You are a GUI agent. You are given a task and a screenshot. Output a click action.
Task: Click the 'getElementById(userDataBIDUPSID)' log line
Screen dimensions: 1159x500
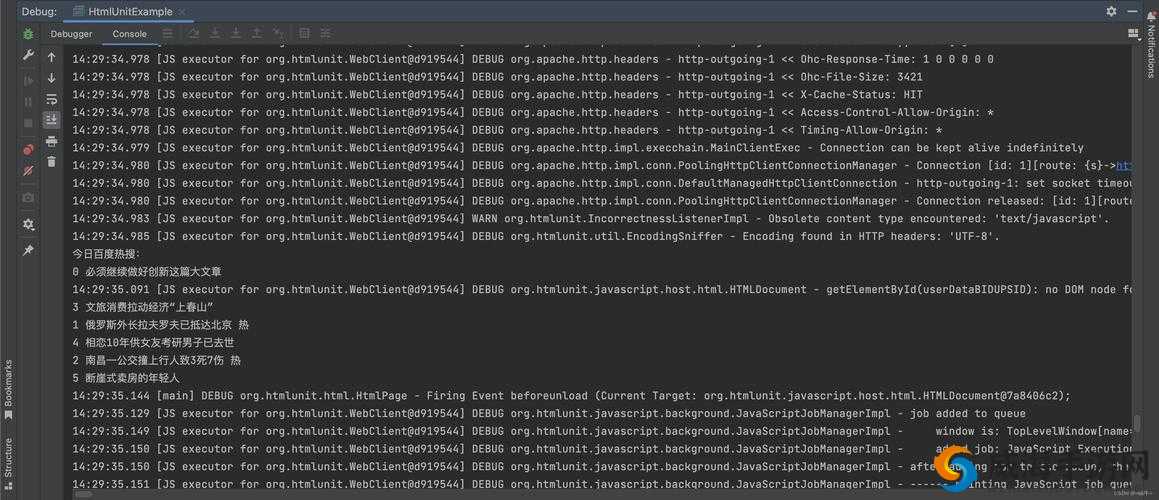tap(602, 290)
